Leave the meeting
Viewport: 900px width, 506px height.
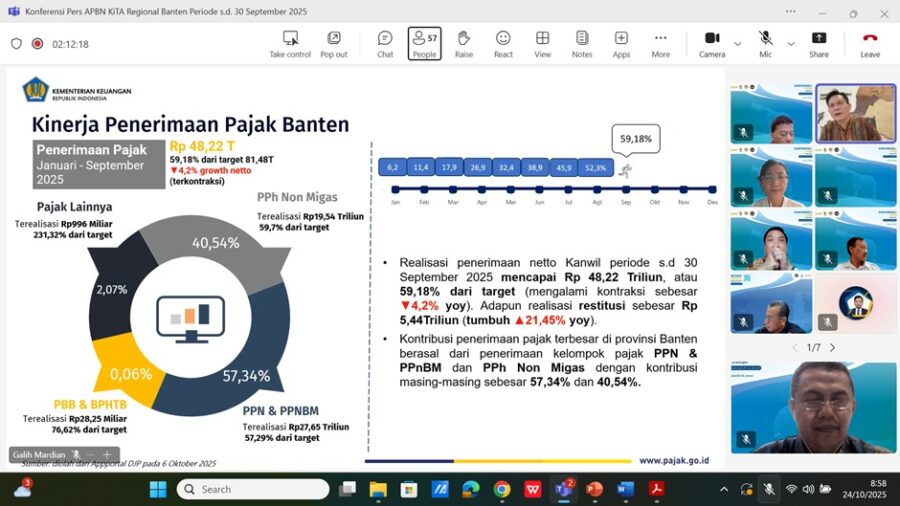[870, 43]
